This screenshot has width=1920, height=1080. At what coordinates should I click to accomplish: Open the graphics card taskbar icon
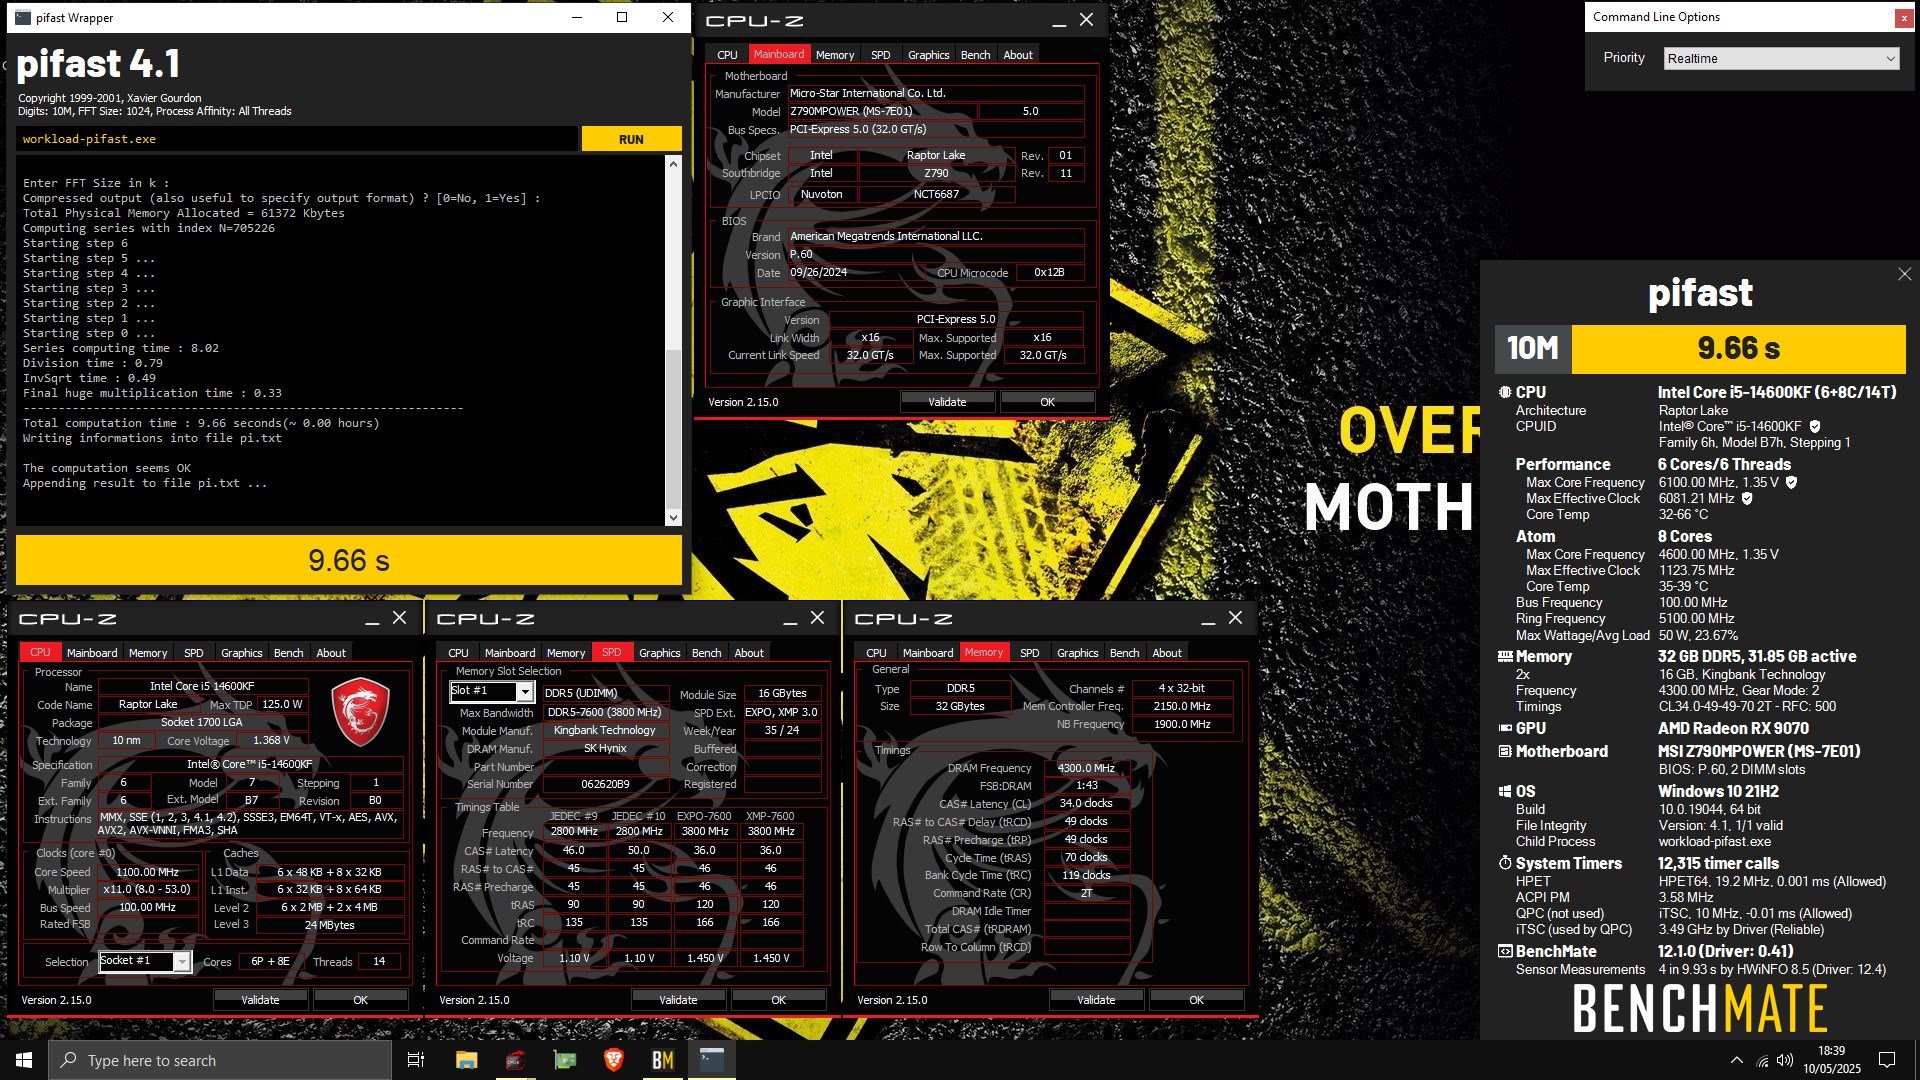click(565, 1060)
